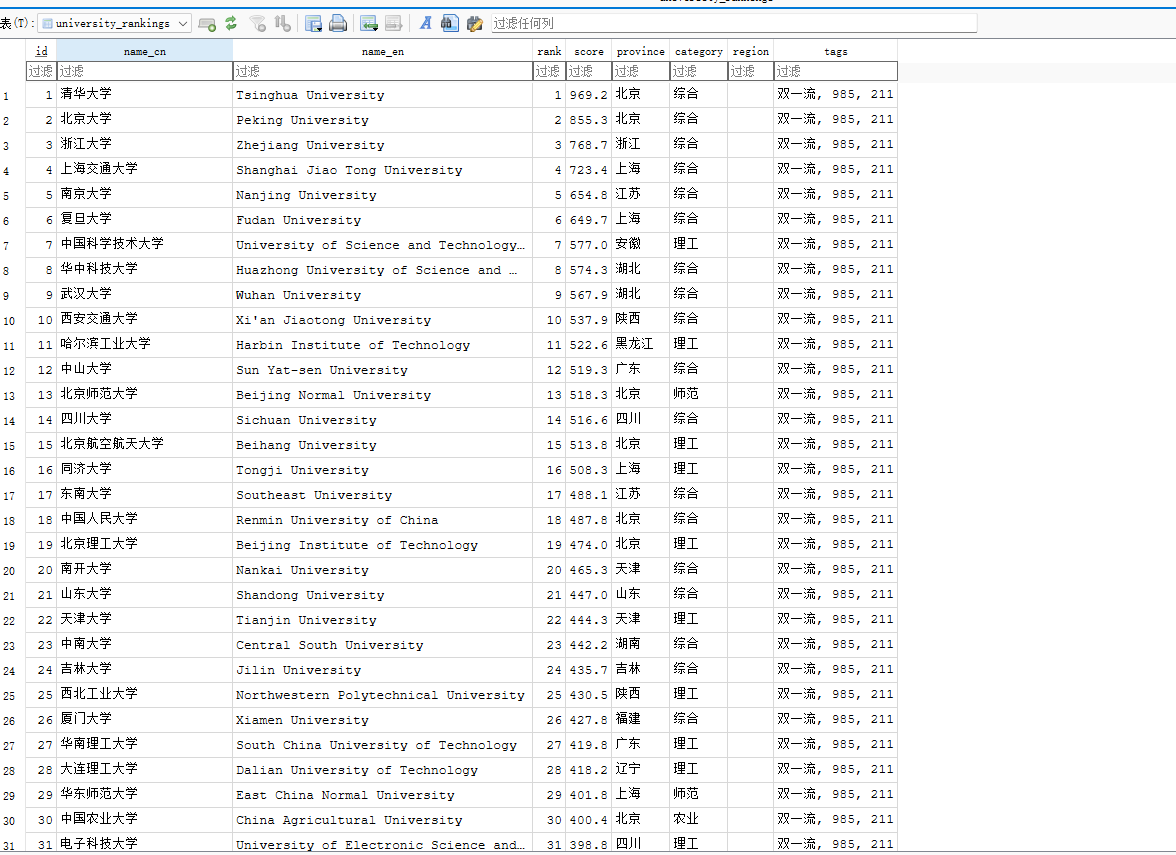
Task: Select the cell '浙江大学'
Action: [145, 144]
